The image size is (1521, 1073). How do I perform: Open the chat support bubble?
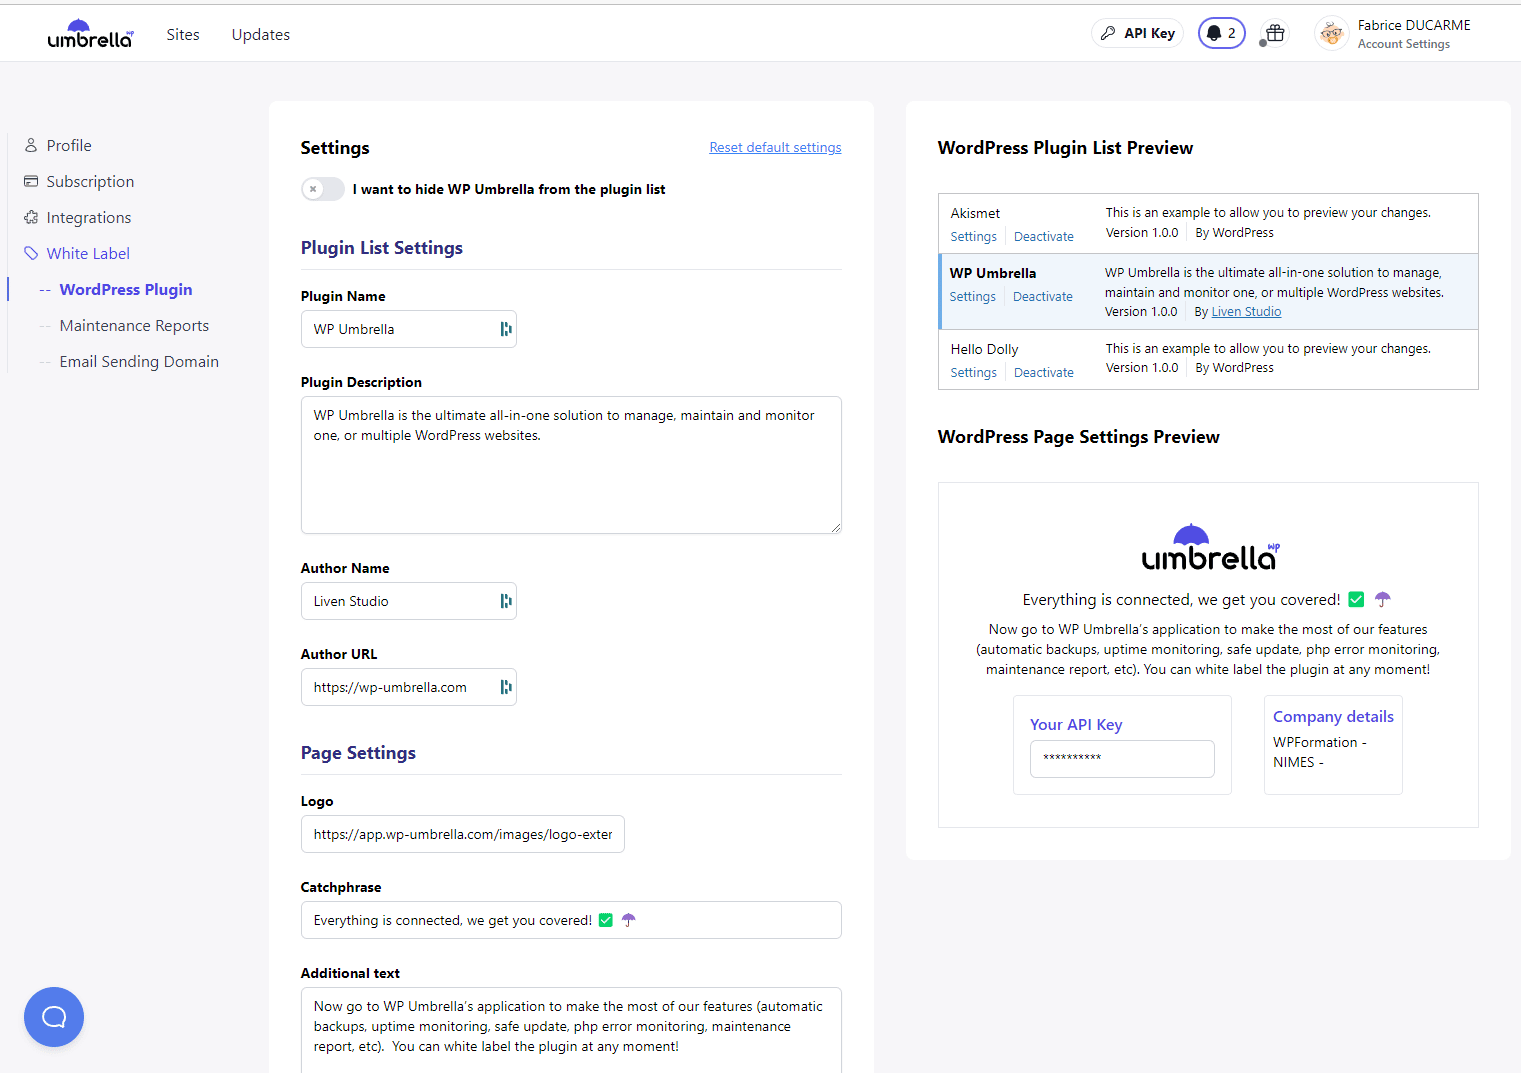(54, 1017)
